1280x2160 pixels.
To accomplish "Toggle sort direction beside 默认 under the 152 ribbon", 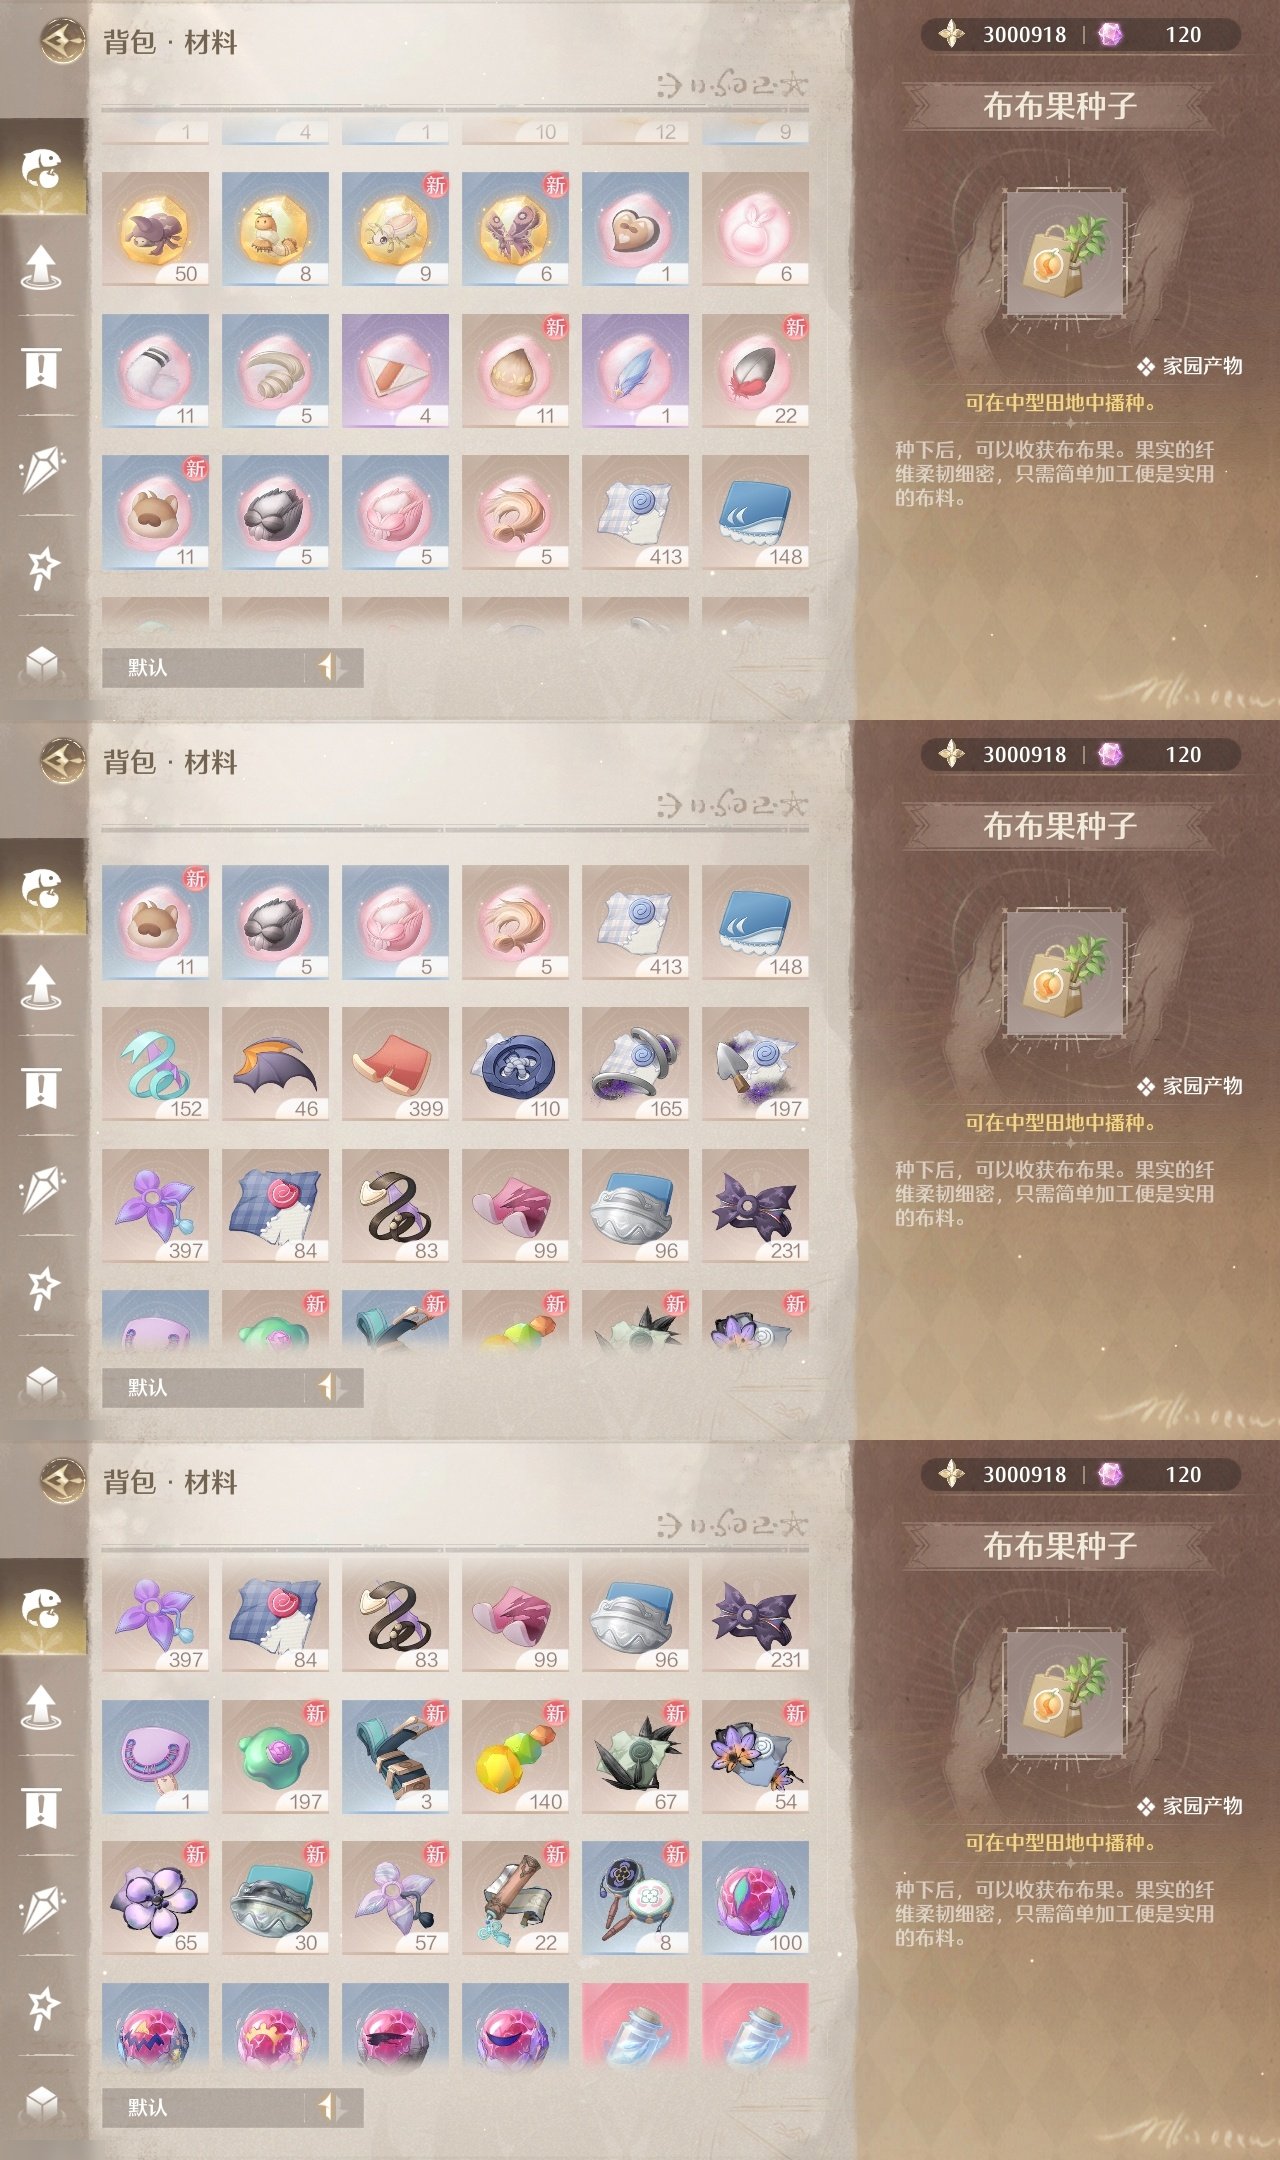I will (332, 1387).
